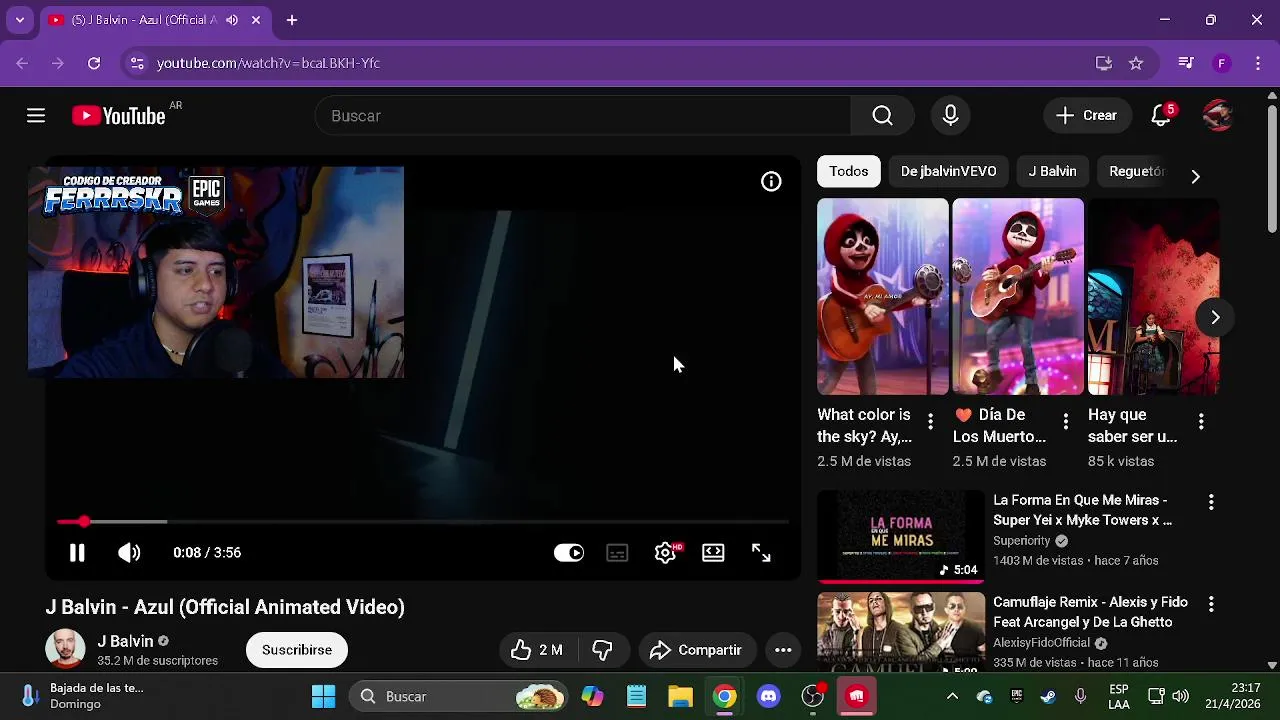This screenshot has height=720, width=1280.
Task: Open File Explorer from taskbar
Action: pos(680,696)
